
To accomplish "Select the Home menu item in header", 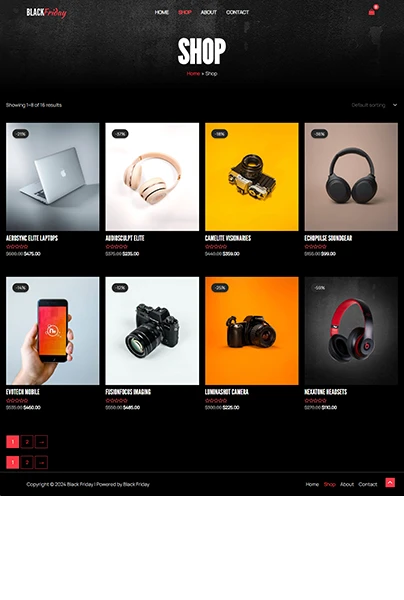I will pos(161,12).
